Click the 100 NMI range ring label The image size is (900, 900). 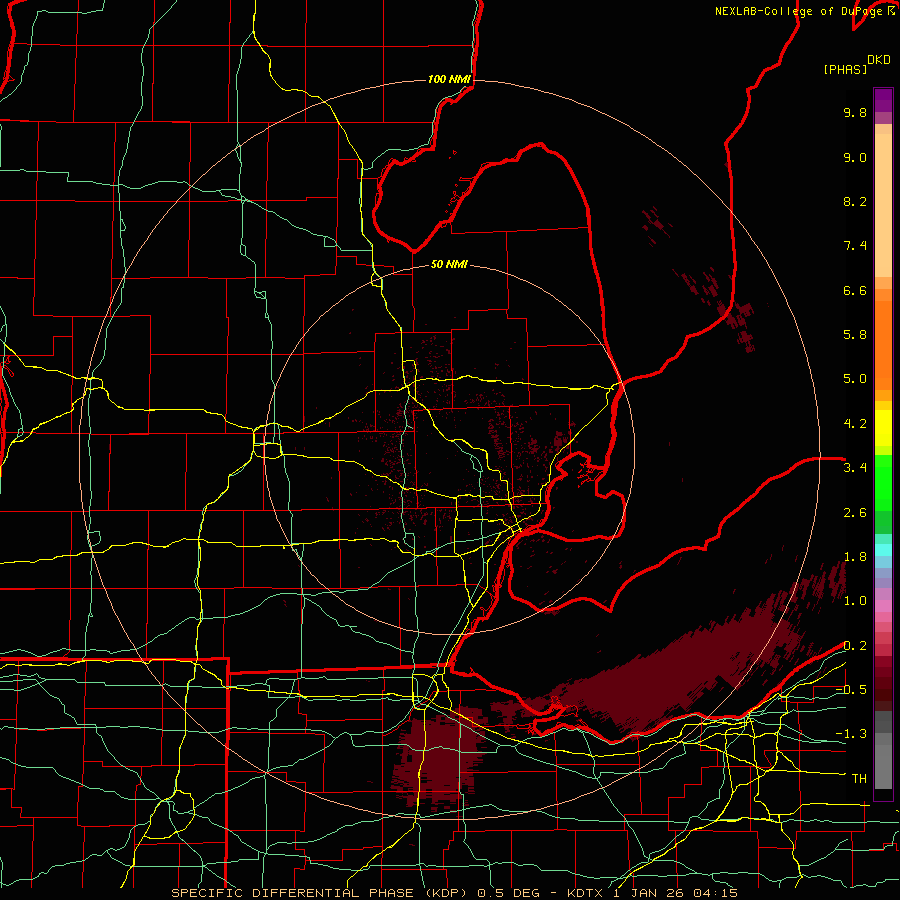449,79
